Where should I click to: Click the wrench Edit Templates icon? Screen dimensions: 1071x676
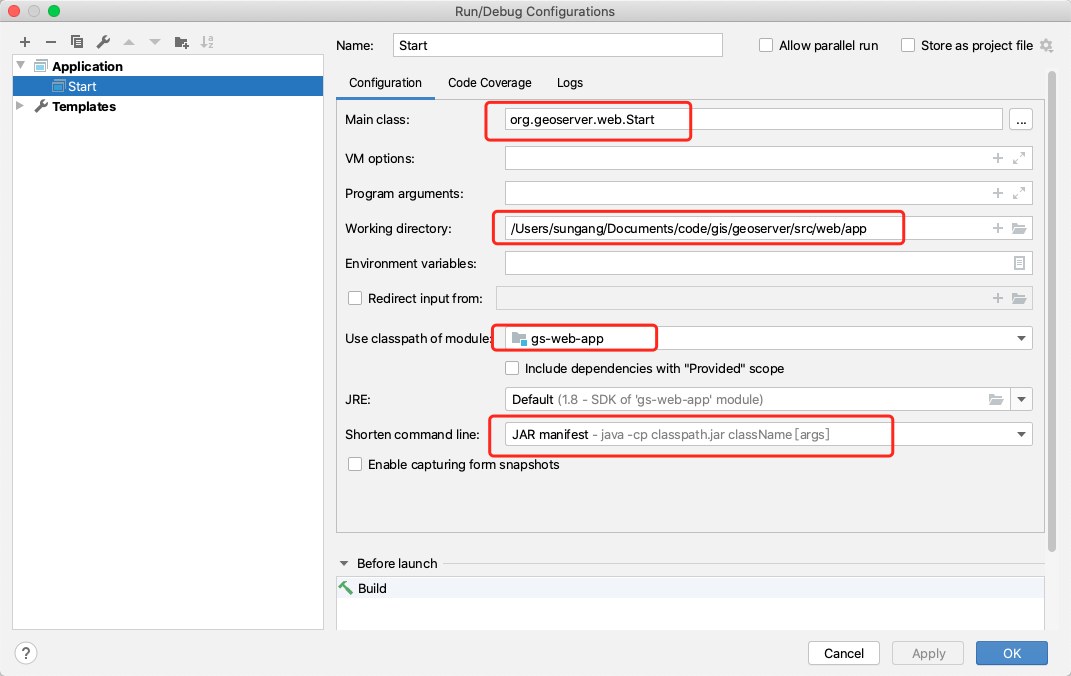click(103, 42)
